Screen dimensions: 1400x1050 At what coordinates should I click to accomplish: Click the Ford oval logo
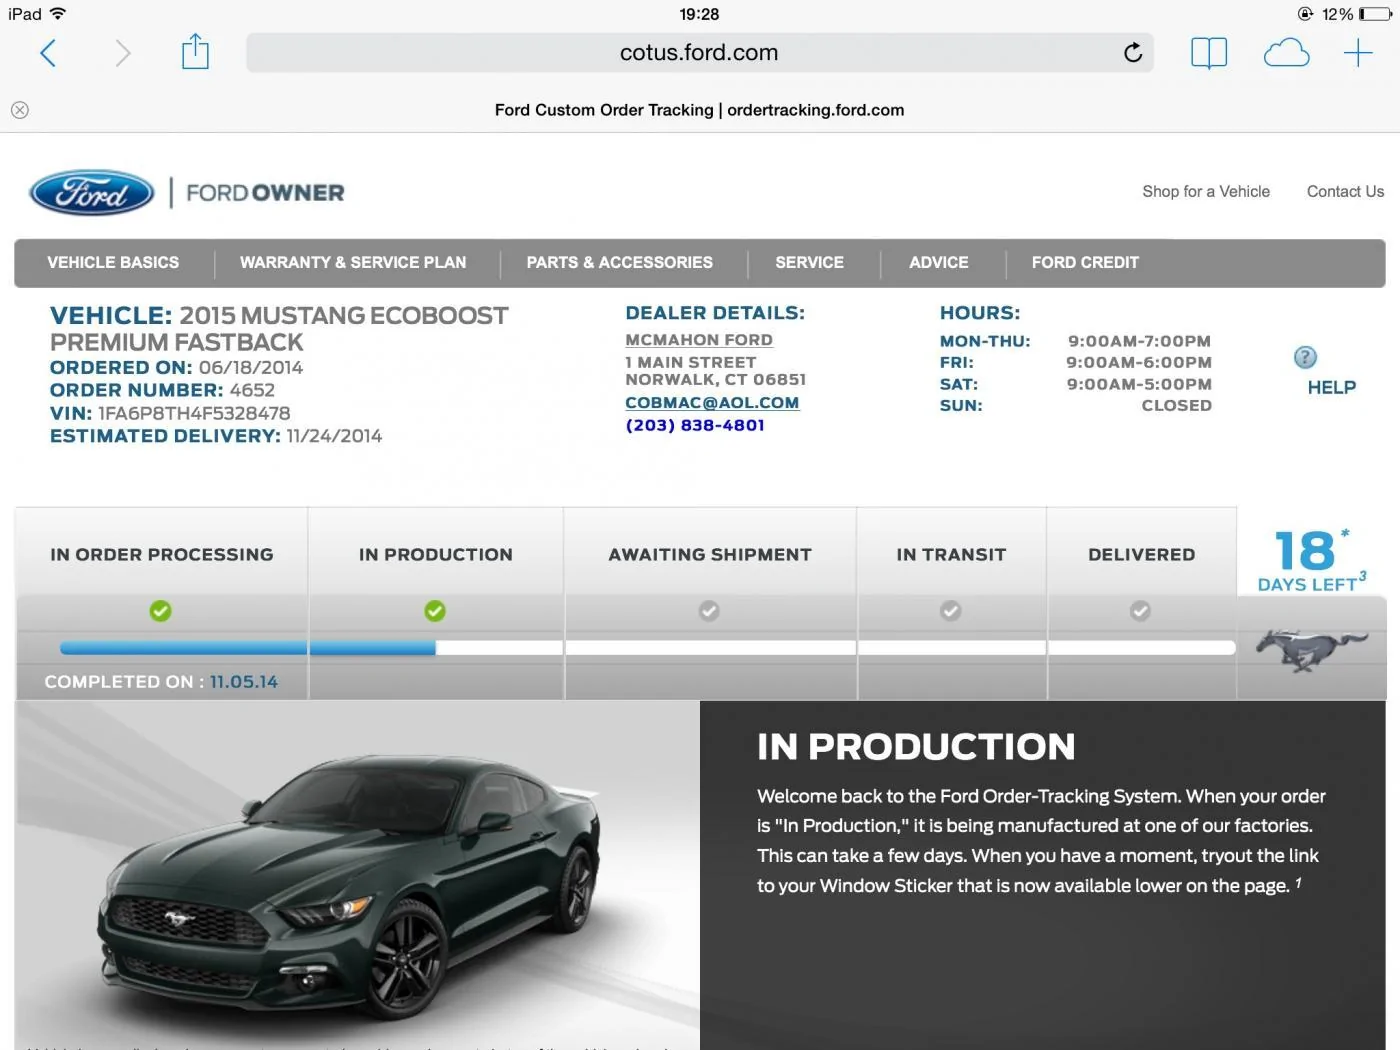coord(92,192)
